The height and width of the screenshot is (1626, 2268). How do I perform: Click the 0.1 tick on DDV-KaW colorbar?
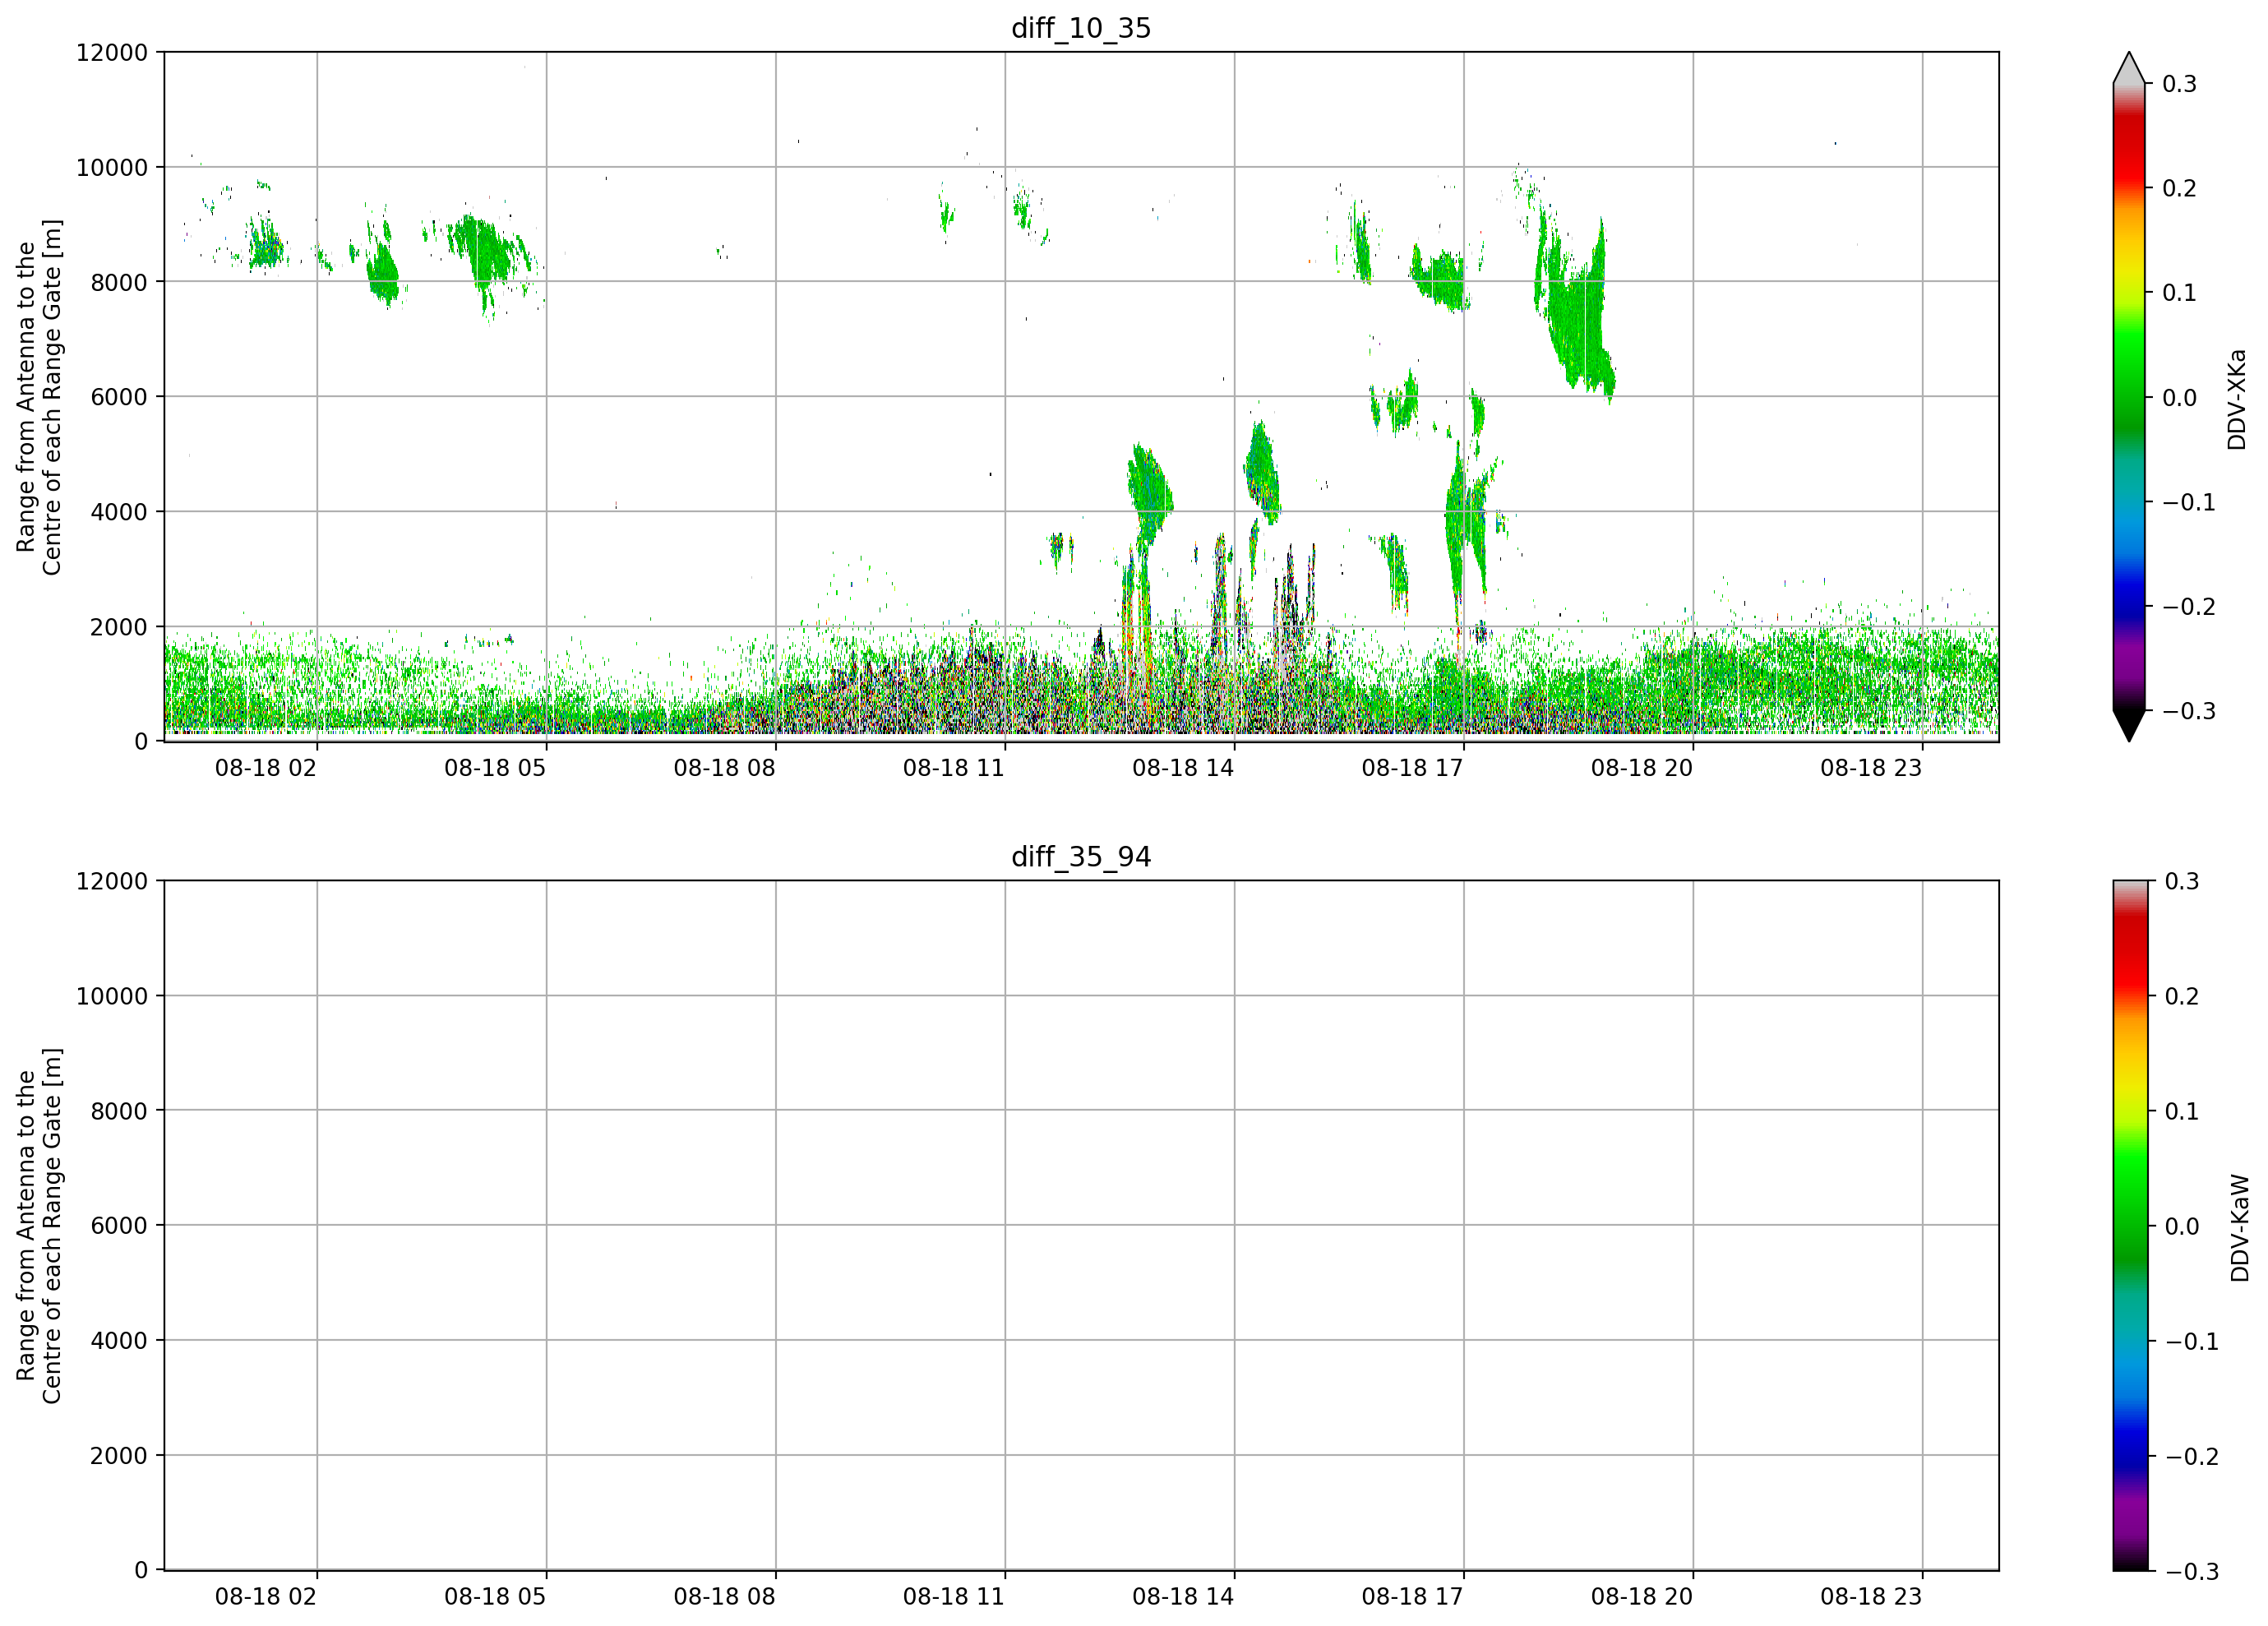pos(2181,1112)
